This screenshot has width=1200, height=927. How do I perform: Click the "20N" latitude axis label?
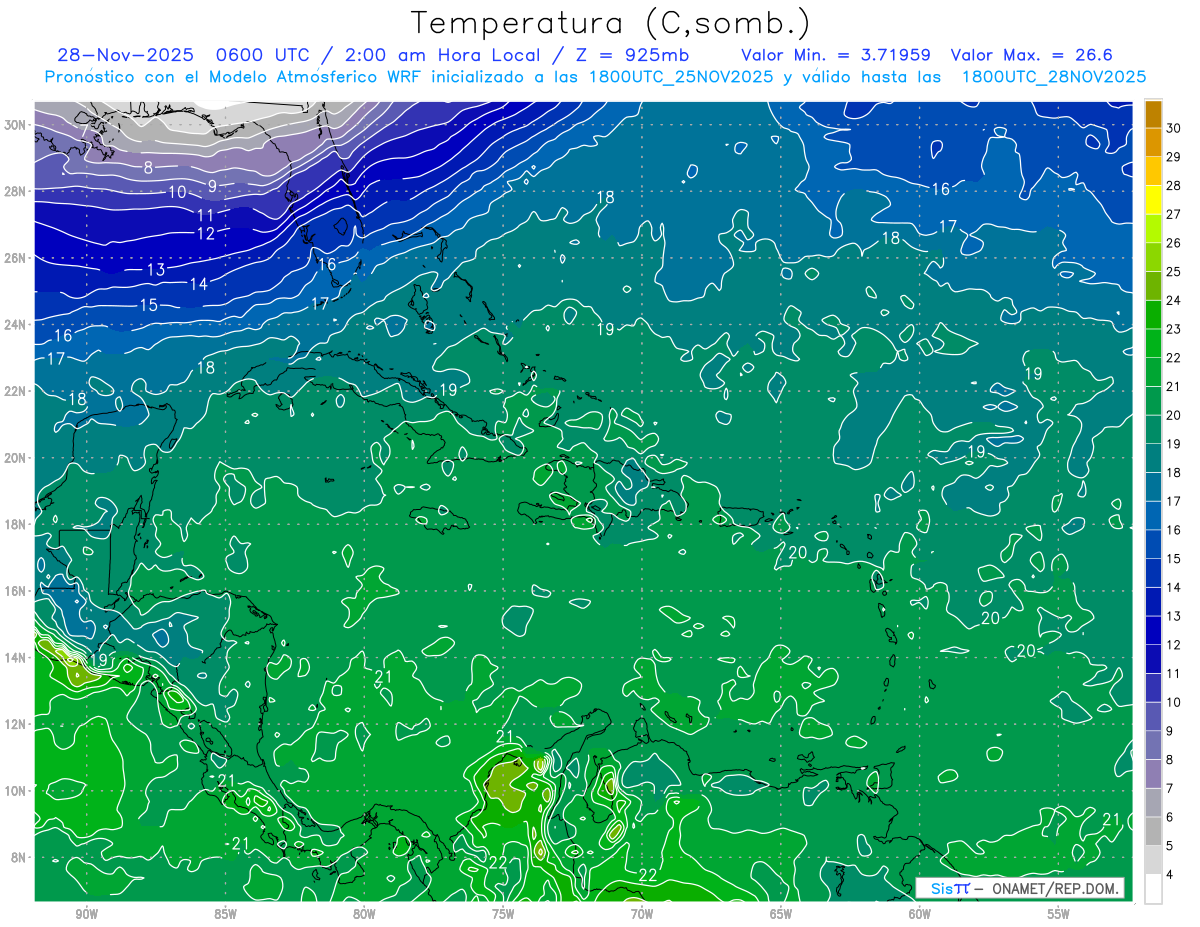[16, 458]
